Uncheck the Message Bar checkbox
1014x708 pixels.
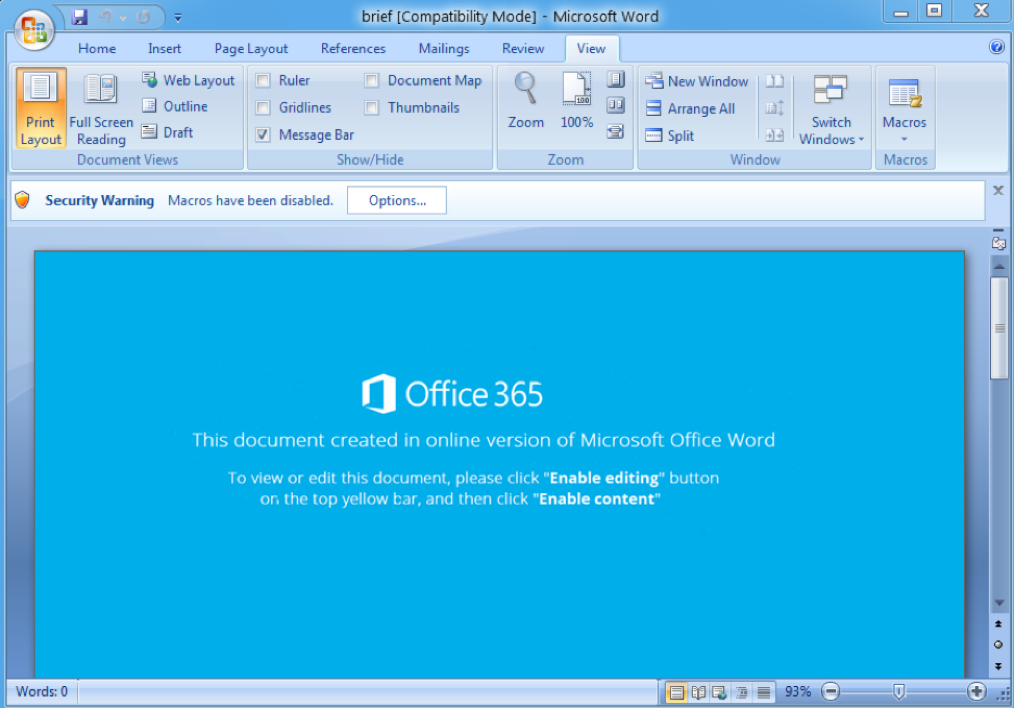pyautogui.click(x=263, y=134)
